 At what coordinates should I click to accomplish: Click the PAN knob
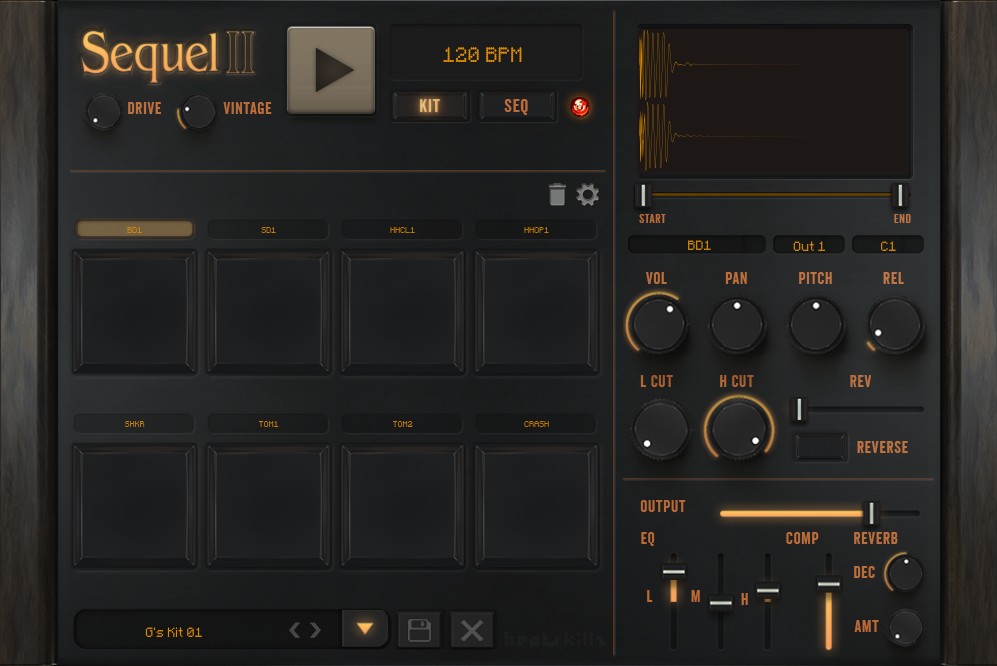pyautogui.click(x=737, y=325)
